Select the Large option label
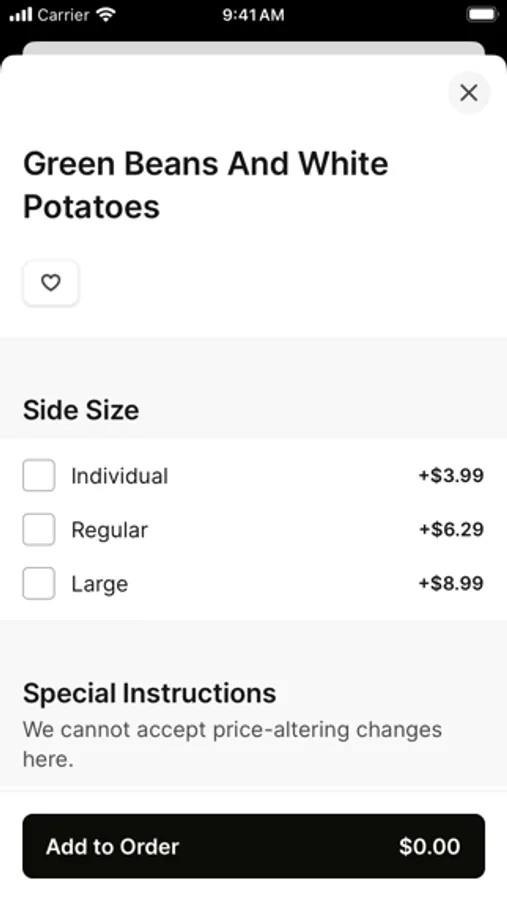 99,584
